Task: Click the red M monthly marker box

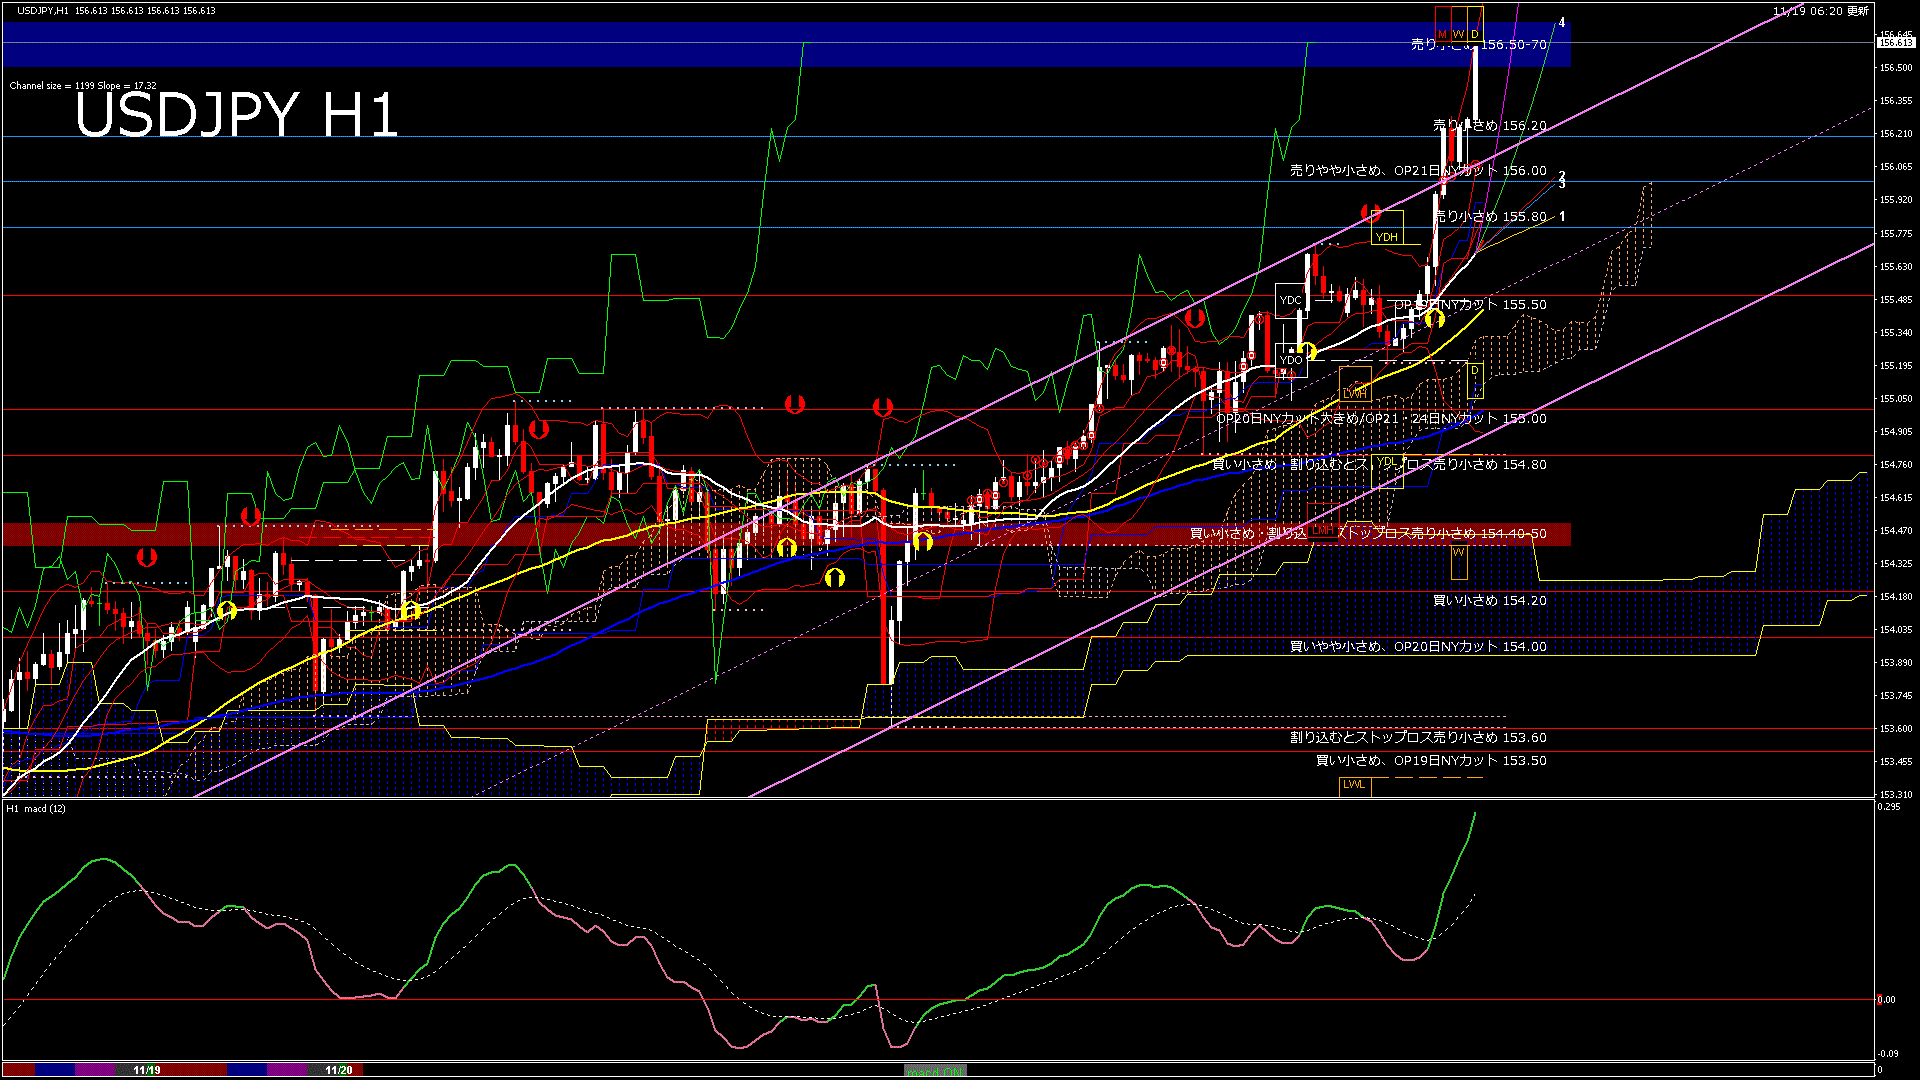Action: click(1443, 34)
